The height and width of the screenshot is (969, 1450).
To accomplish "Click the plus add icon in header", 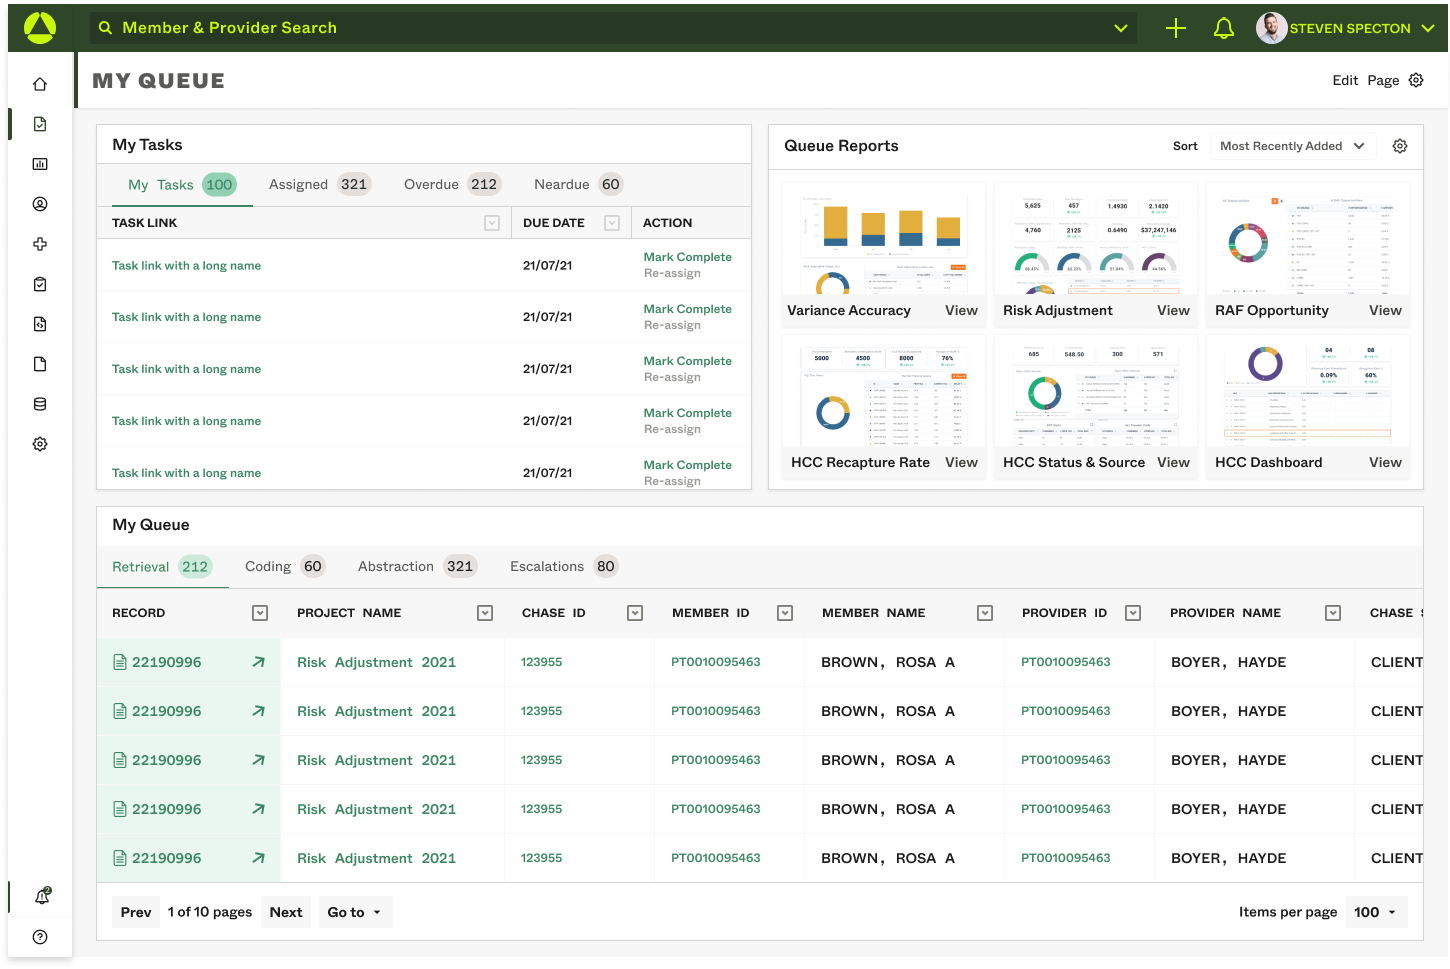I will (x=1176, y=28).
